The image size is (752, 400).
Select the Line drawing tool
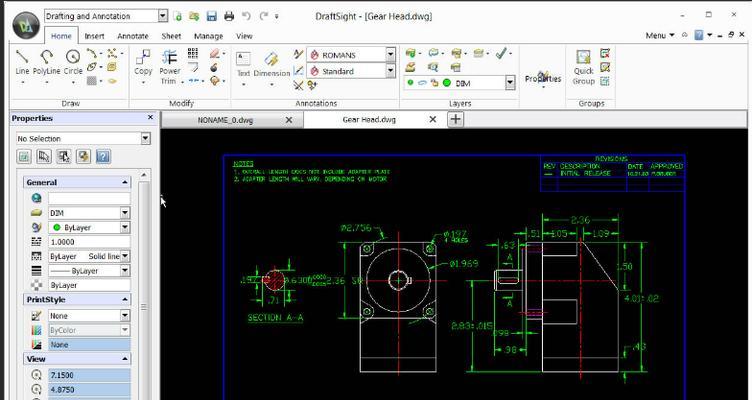pos(22,63)
